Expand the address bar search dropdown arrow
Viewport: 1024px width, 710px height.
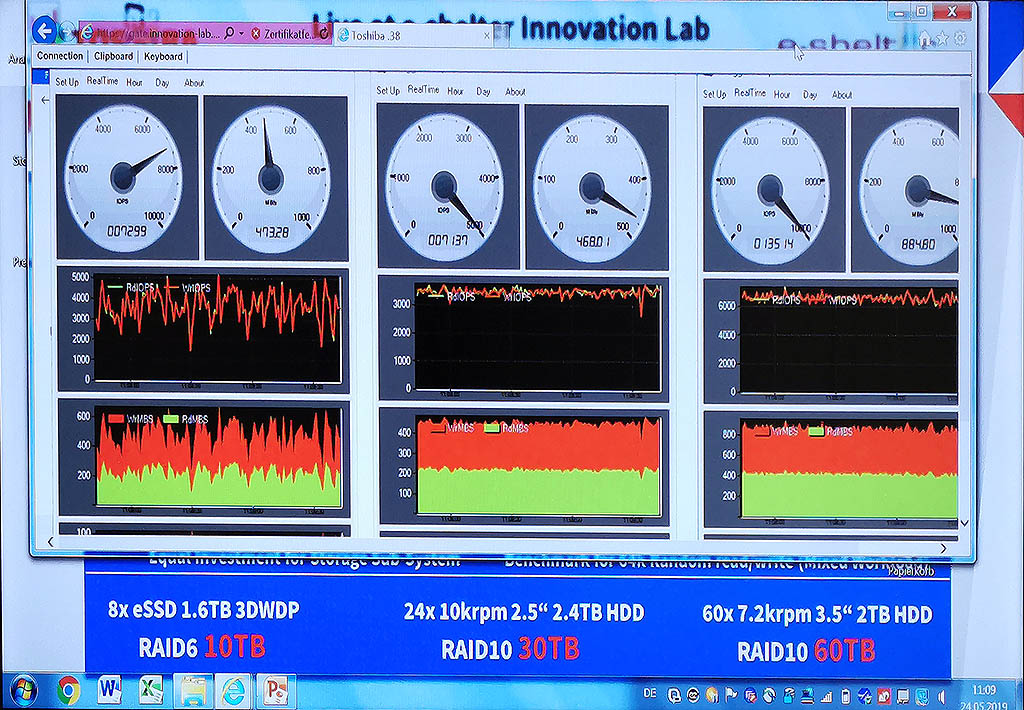242,34
